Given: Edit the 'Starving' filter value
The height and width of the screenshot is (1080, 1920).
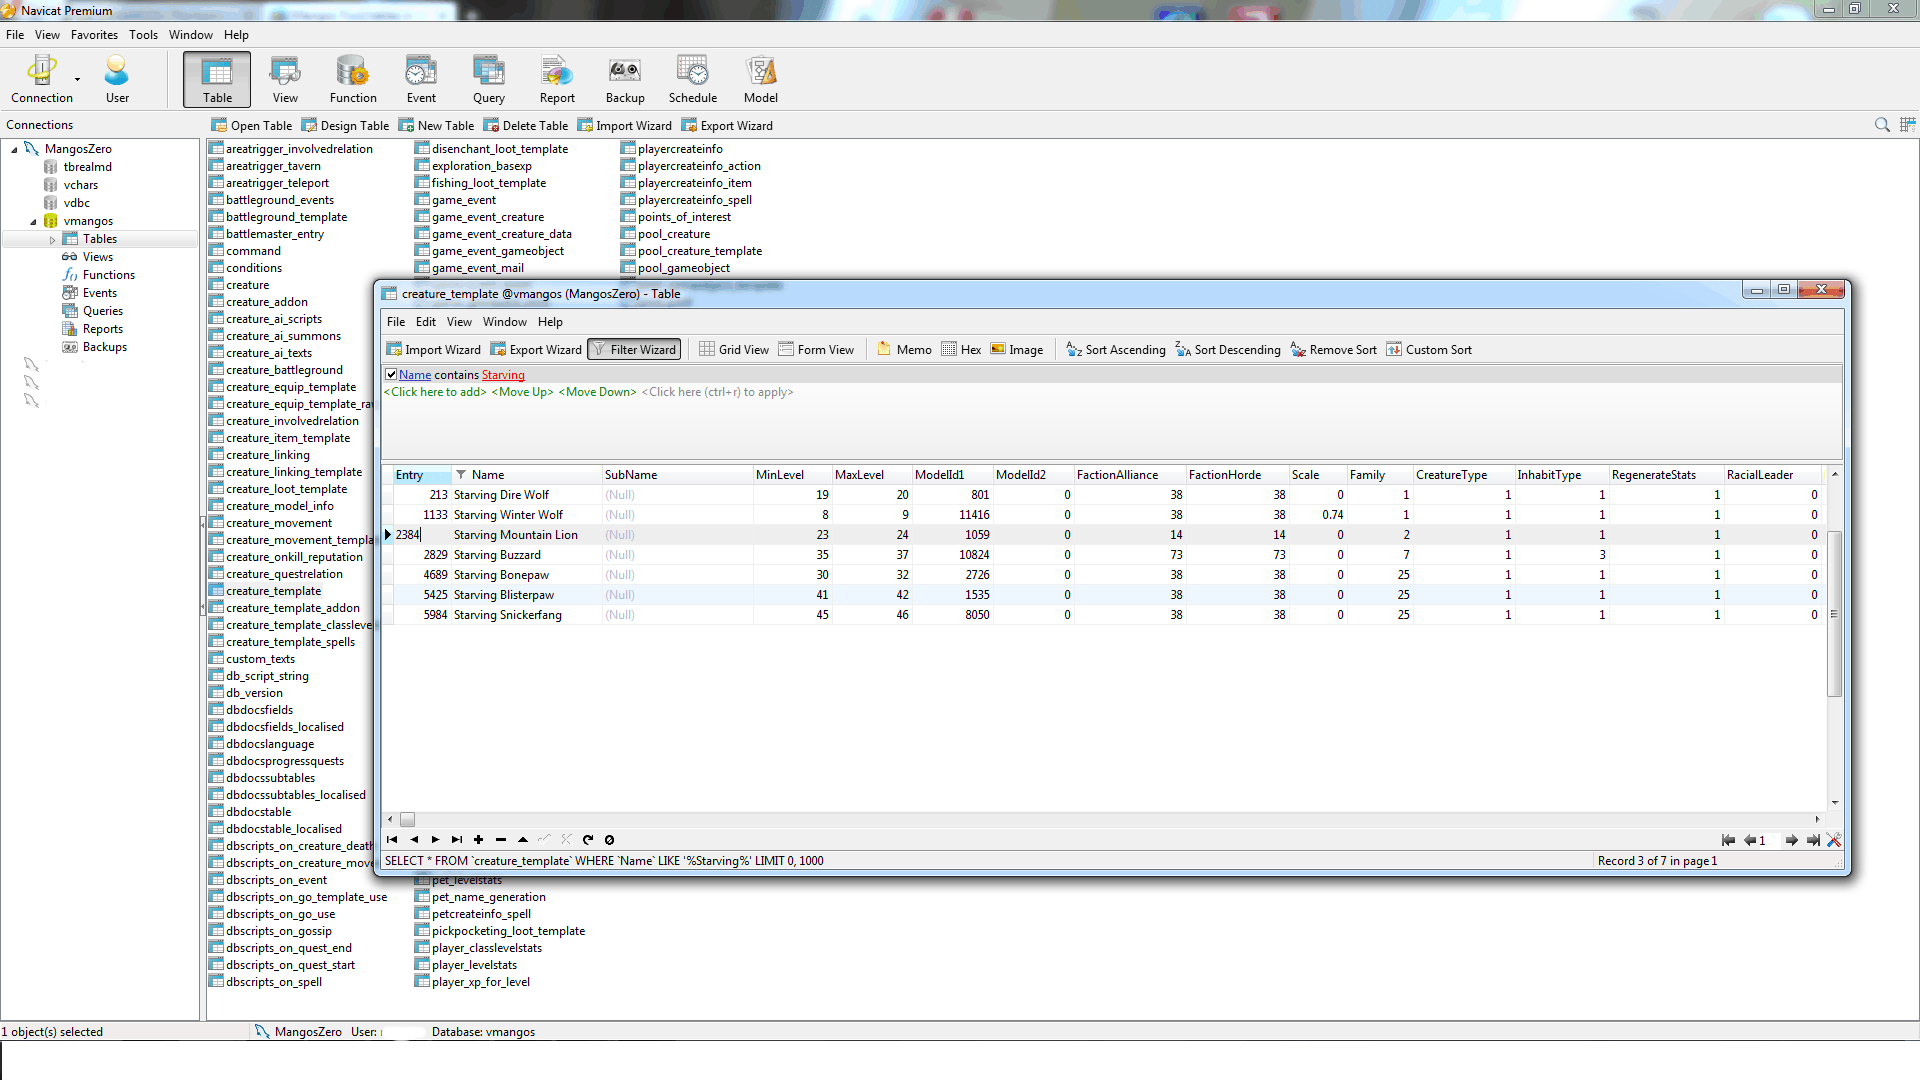Looking at the screenshot, I should click(503, 375).
